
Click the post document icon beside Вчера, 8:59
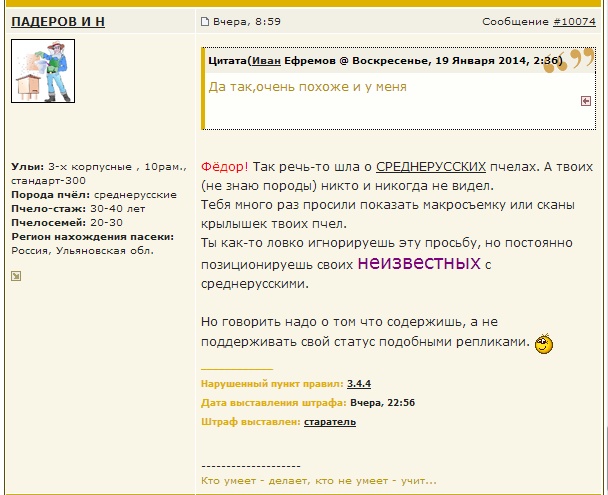pyautogui.click(x=205, y=22)
